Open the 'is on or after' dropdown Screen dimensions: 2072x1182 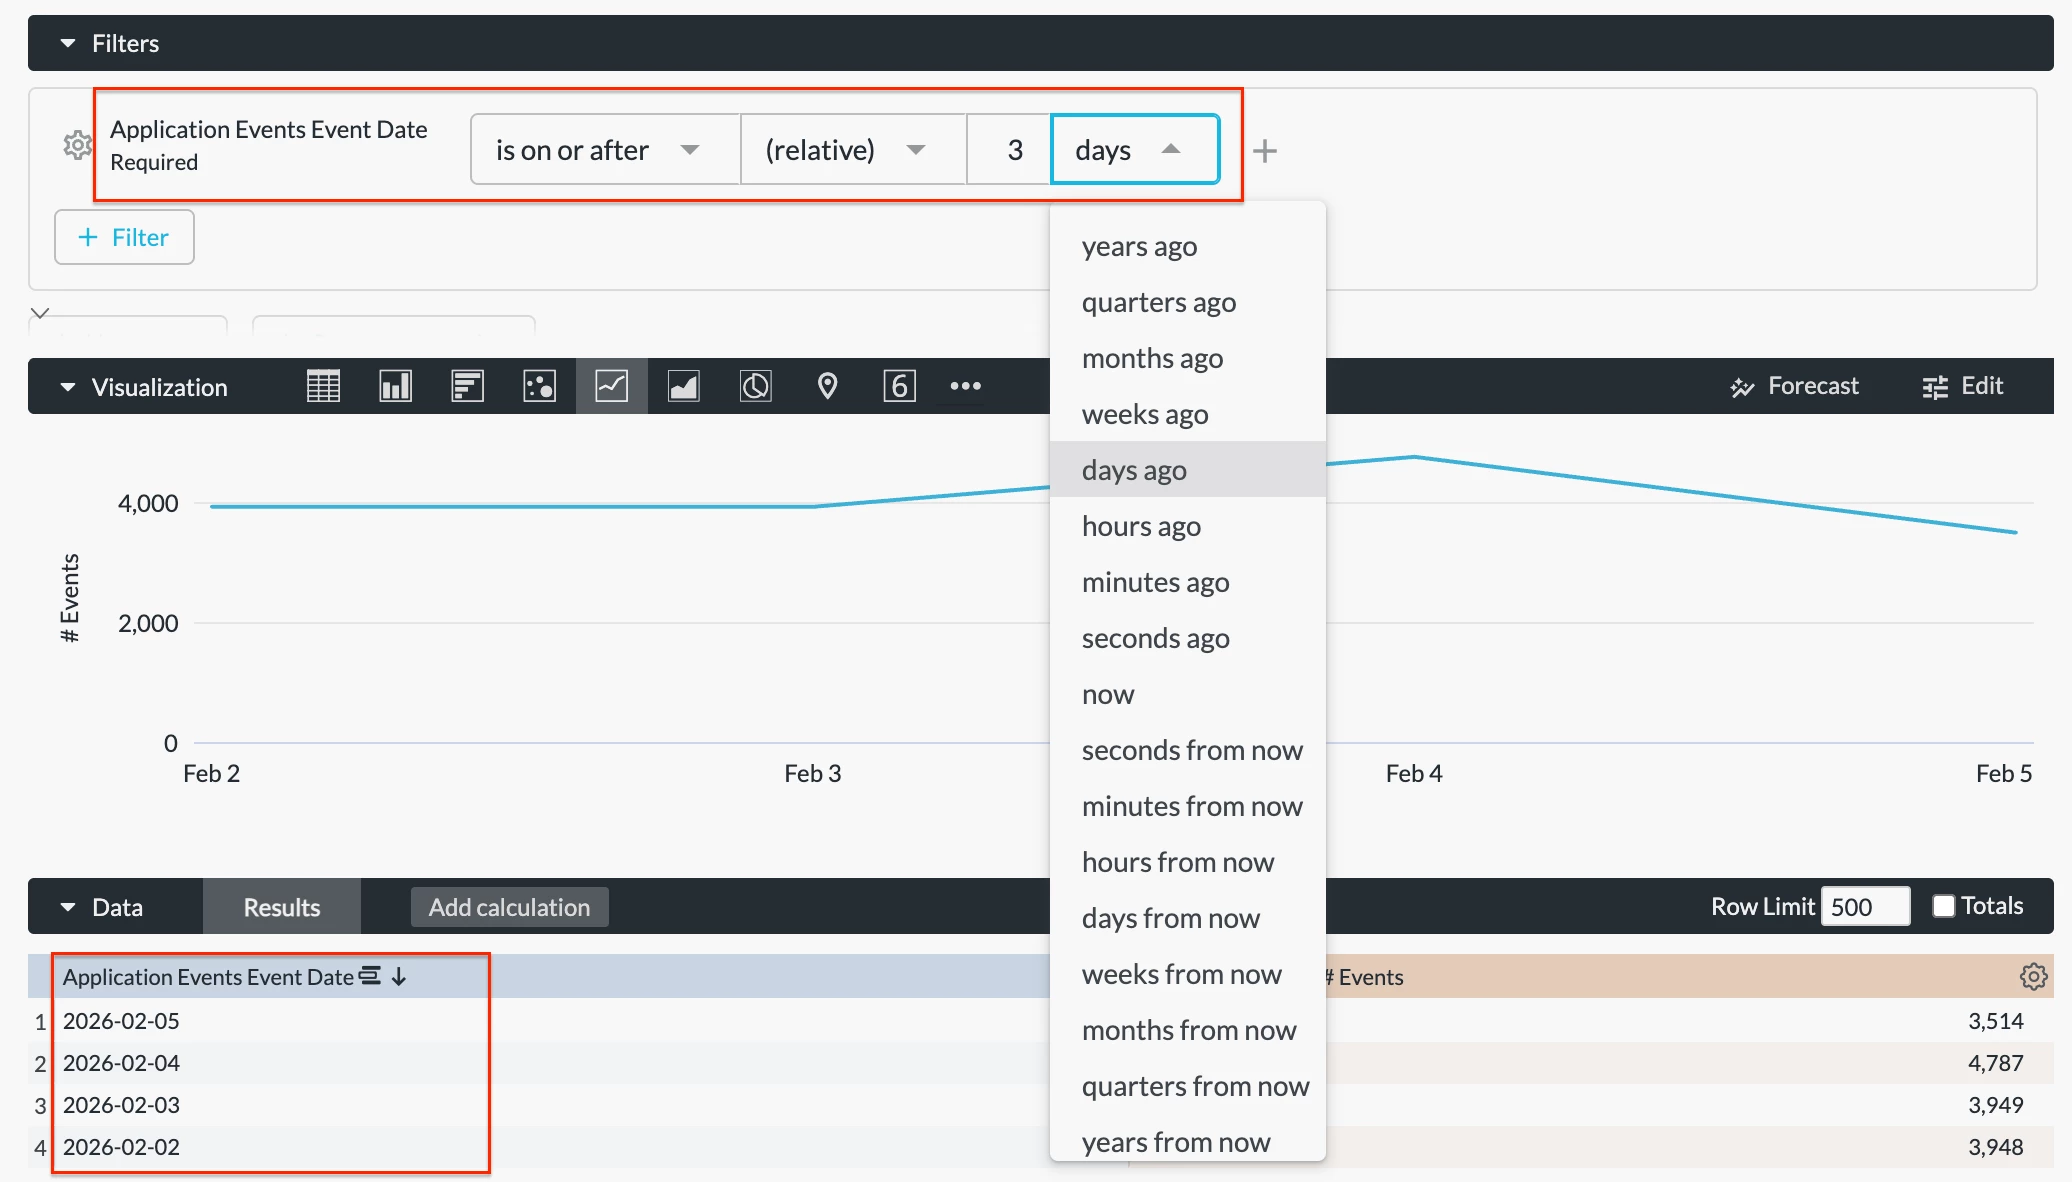click(604, 150)
